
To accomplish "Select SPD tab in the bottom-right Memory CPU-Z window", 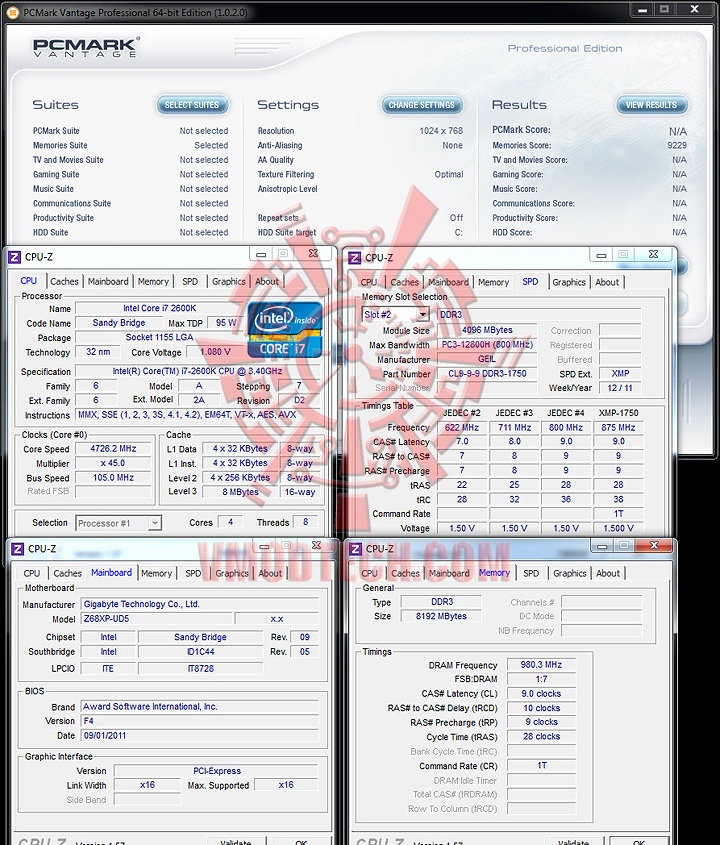I will 531,573.
